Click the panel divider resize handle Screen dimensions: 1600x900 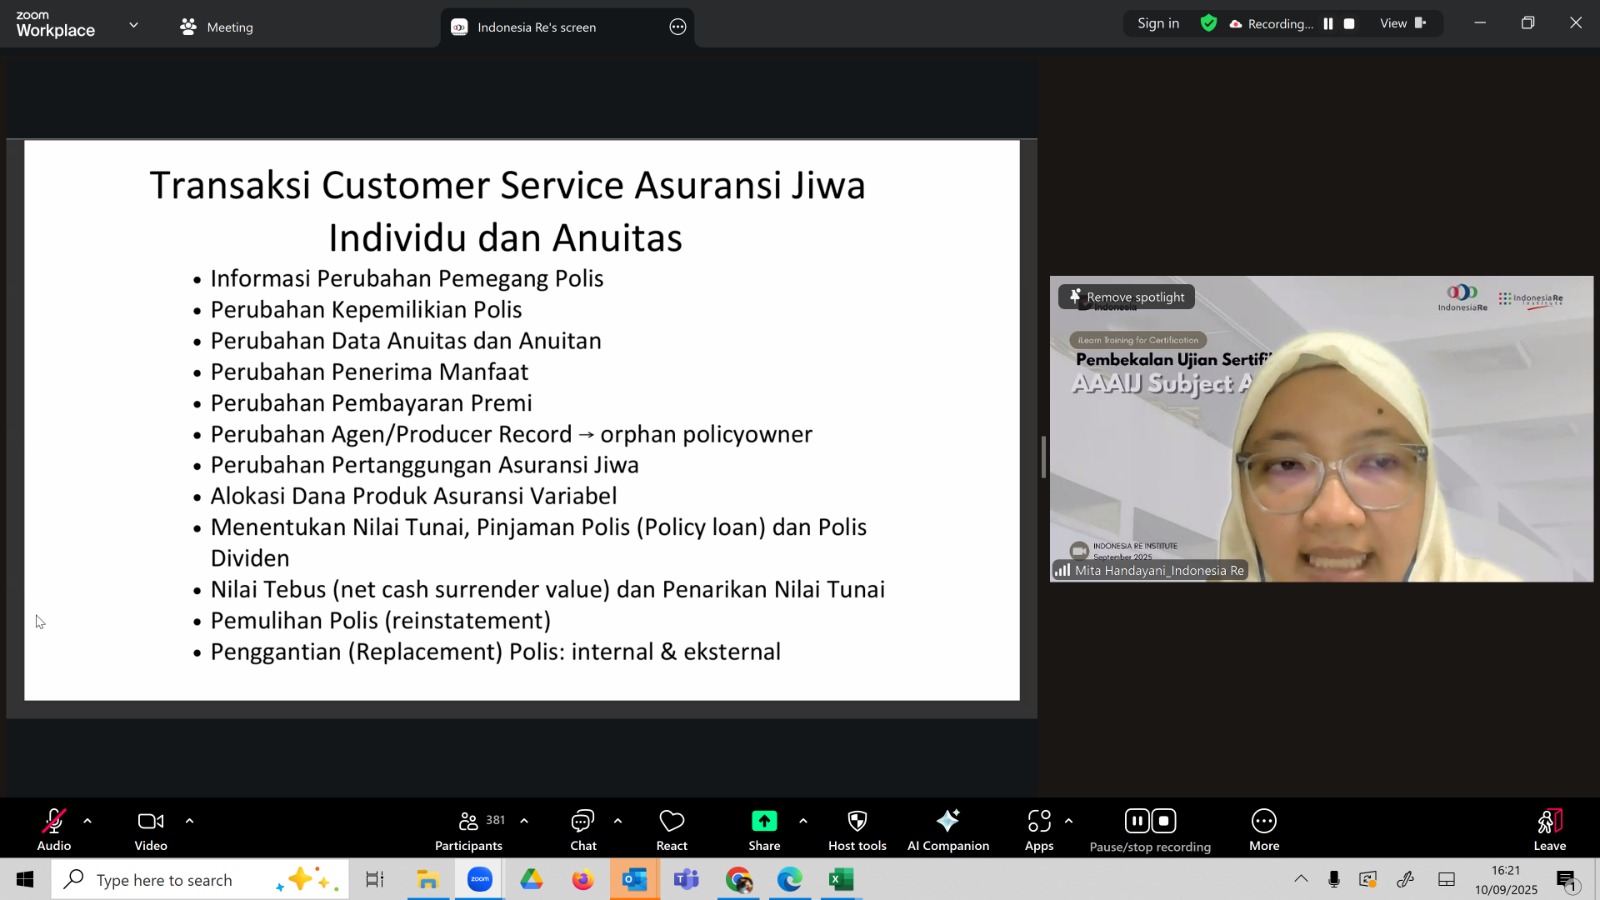pyautogui.click(x=1043, y=457)
